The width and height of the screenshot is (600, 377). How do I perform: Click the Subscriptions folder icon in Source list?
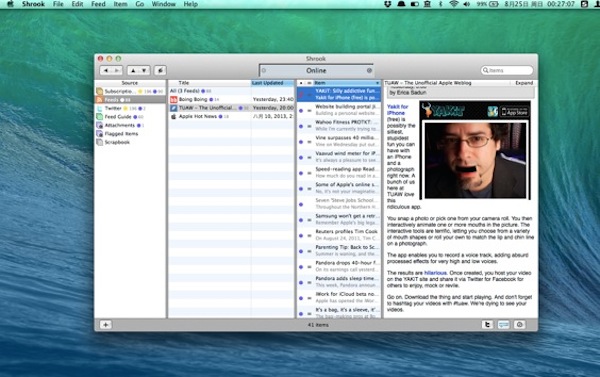[x=99, y=91]
